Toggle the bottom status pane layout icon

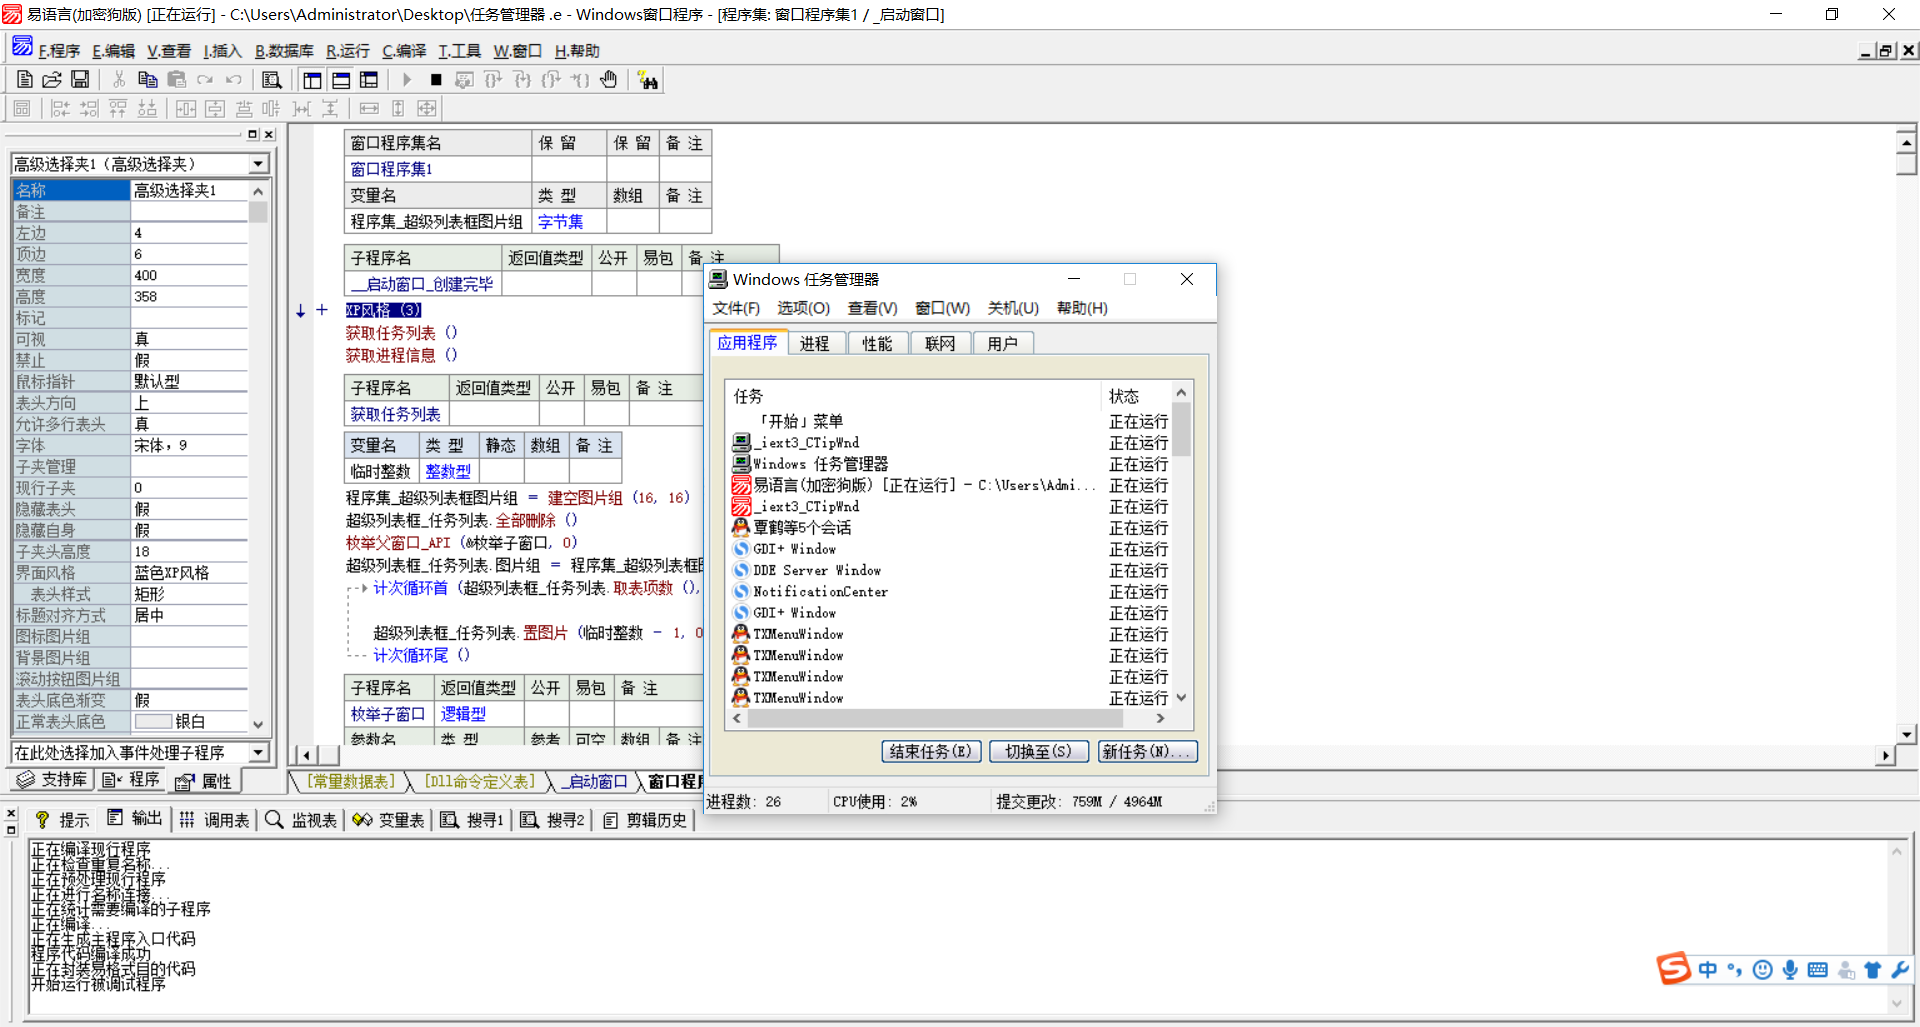[341, 79]
